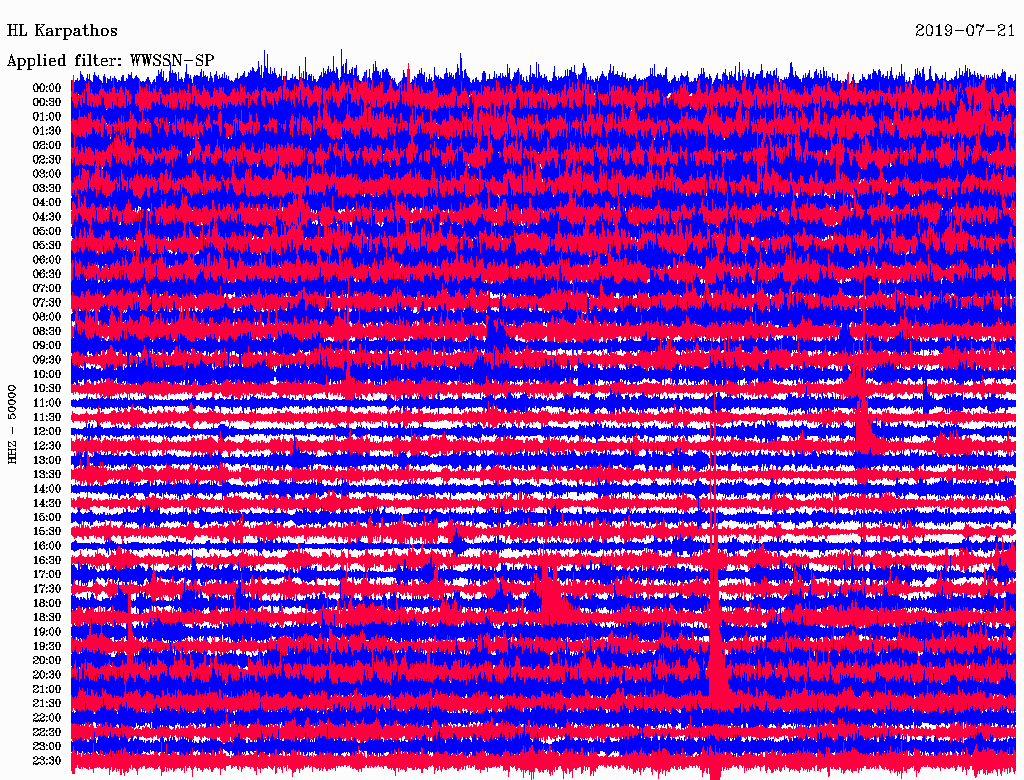
Task: Select the 18:30 time label
Action: 47,617
